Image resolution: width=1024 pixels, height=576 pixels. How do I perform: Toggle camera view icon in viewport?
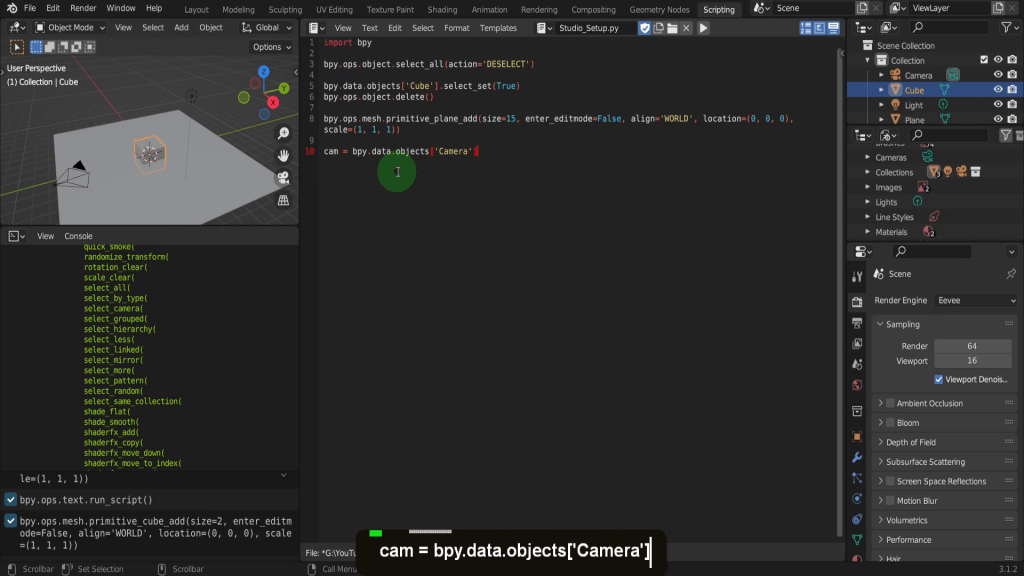[283, 178]
